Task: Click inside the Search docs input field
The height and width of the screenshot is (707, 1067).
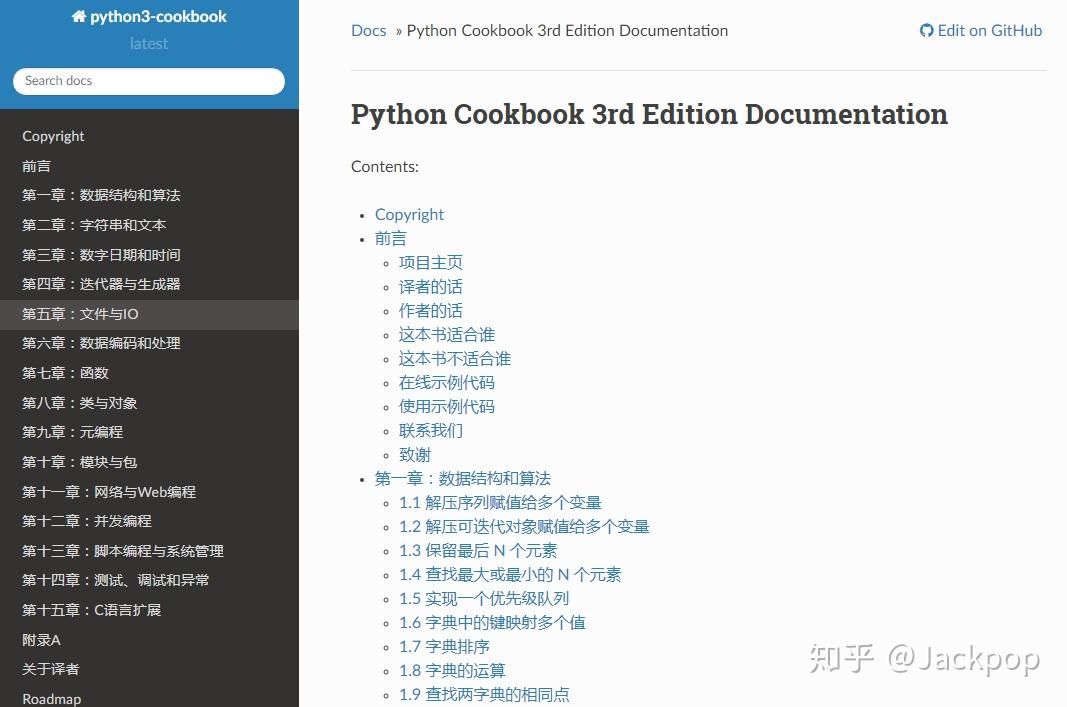Action: 148,81
